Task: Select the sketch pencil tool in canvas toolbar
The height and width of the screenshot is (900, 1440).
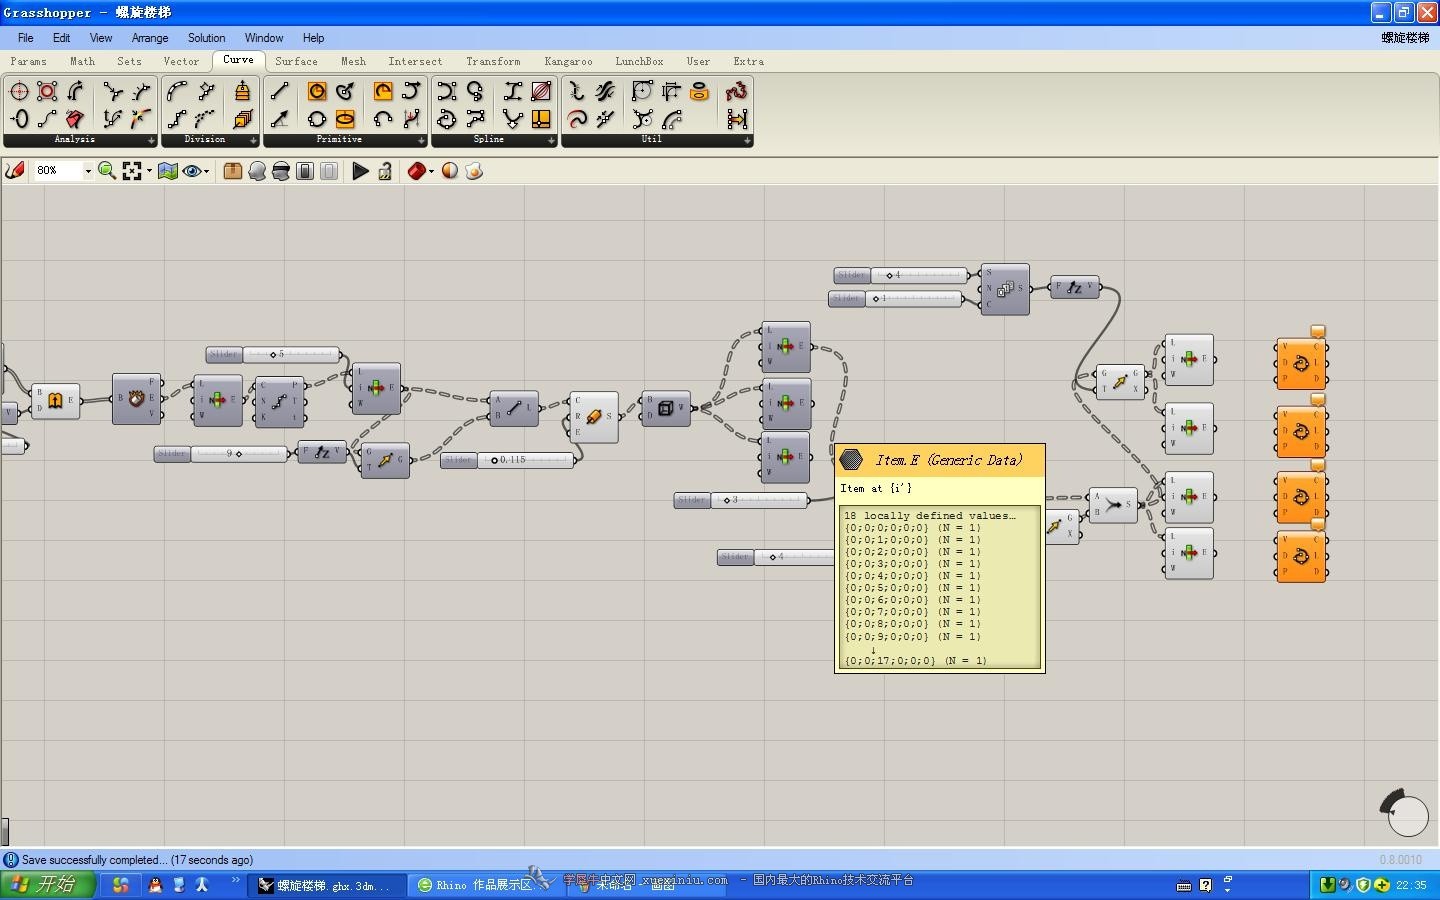Action: tap(15, 171)
